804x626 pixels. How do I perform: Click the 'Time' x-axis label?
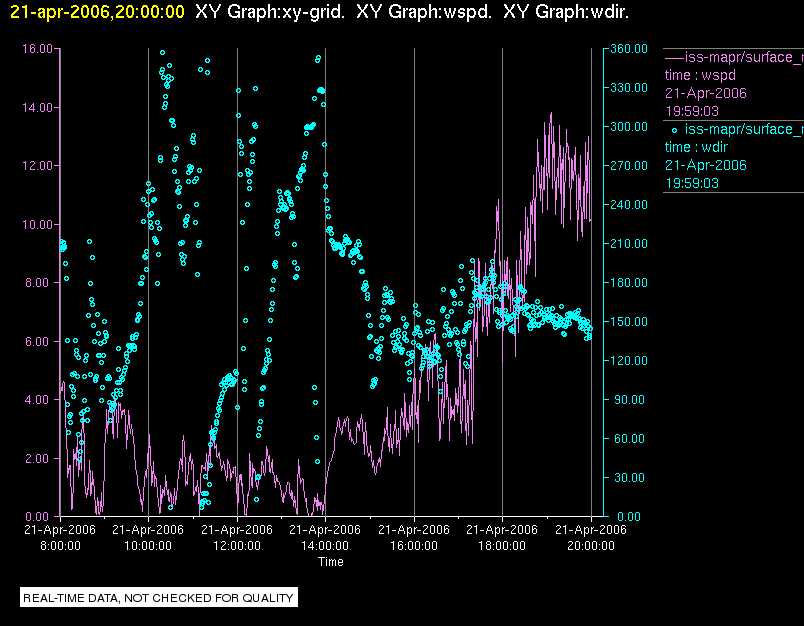[x=330, y=562]
